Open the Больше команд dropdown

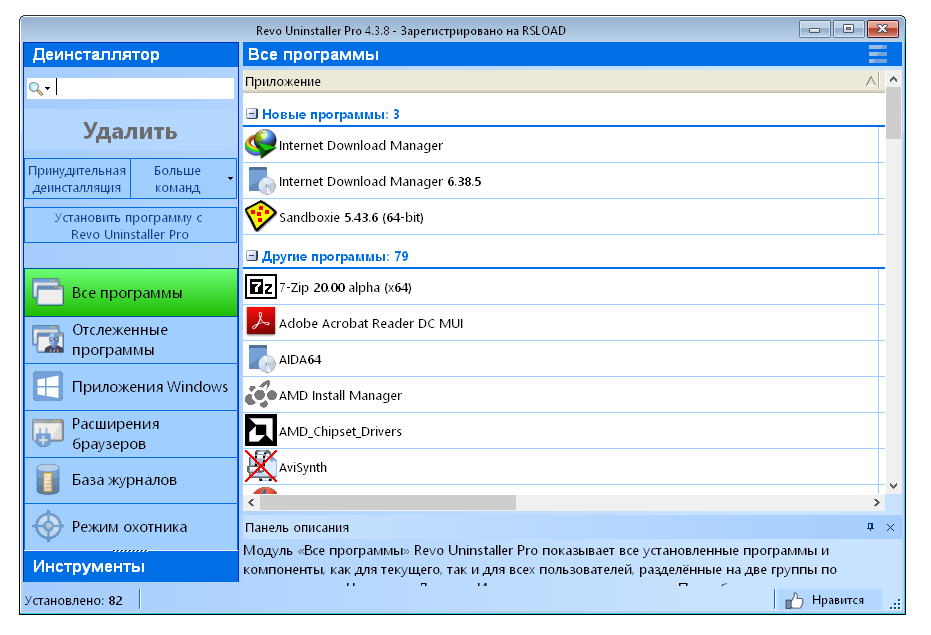229,177
